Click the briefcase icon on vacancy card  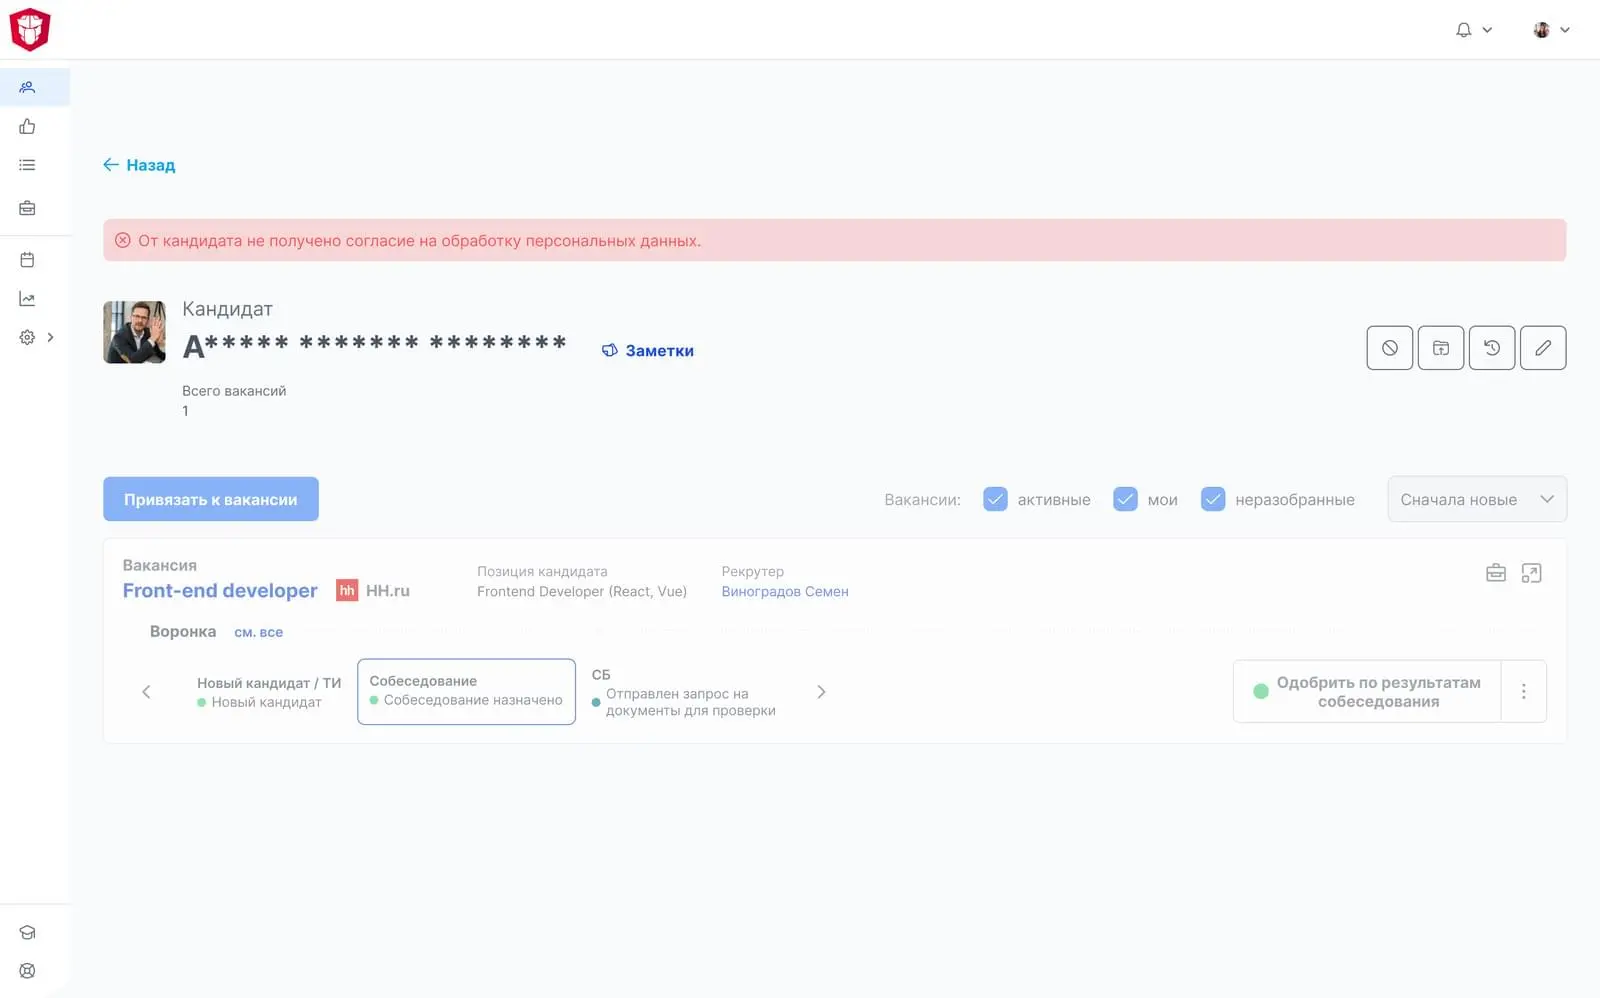1495,573
